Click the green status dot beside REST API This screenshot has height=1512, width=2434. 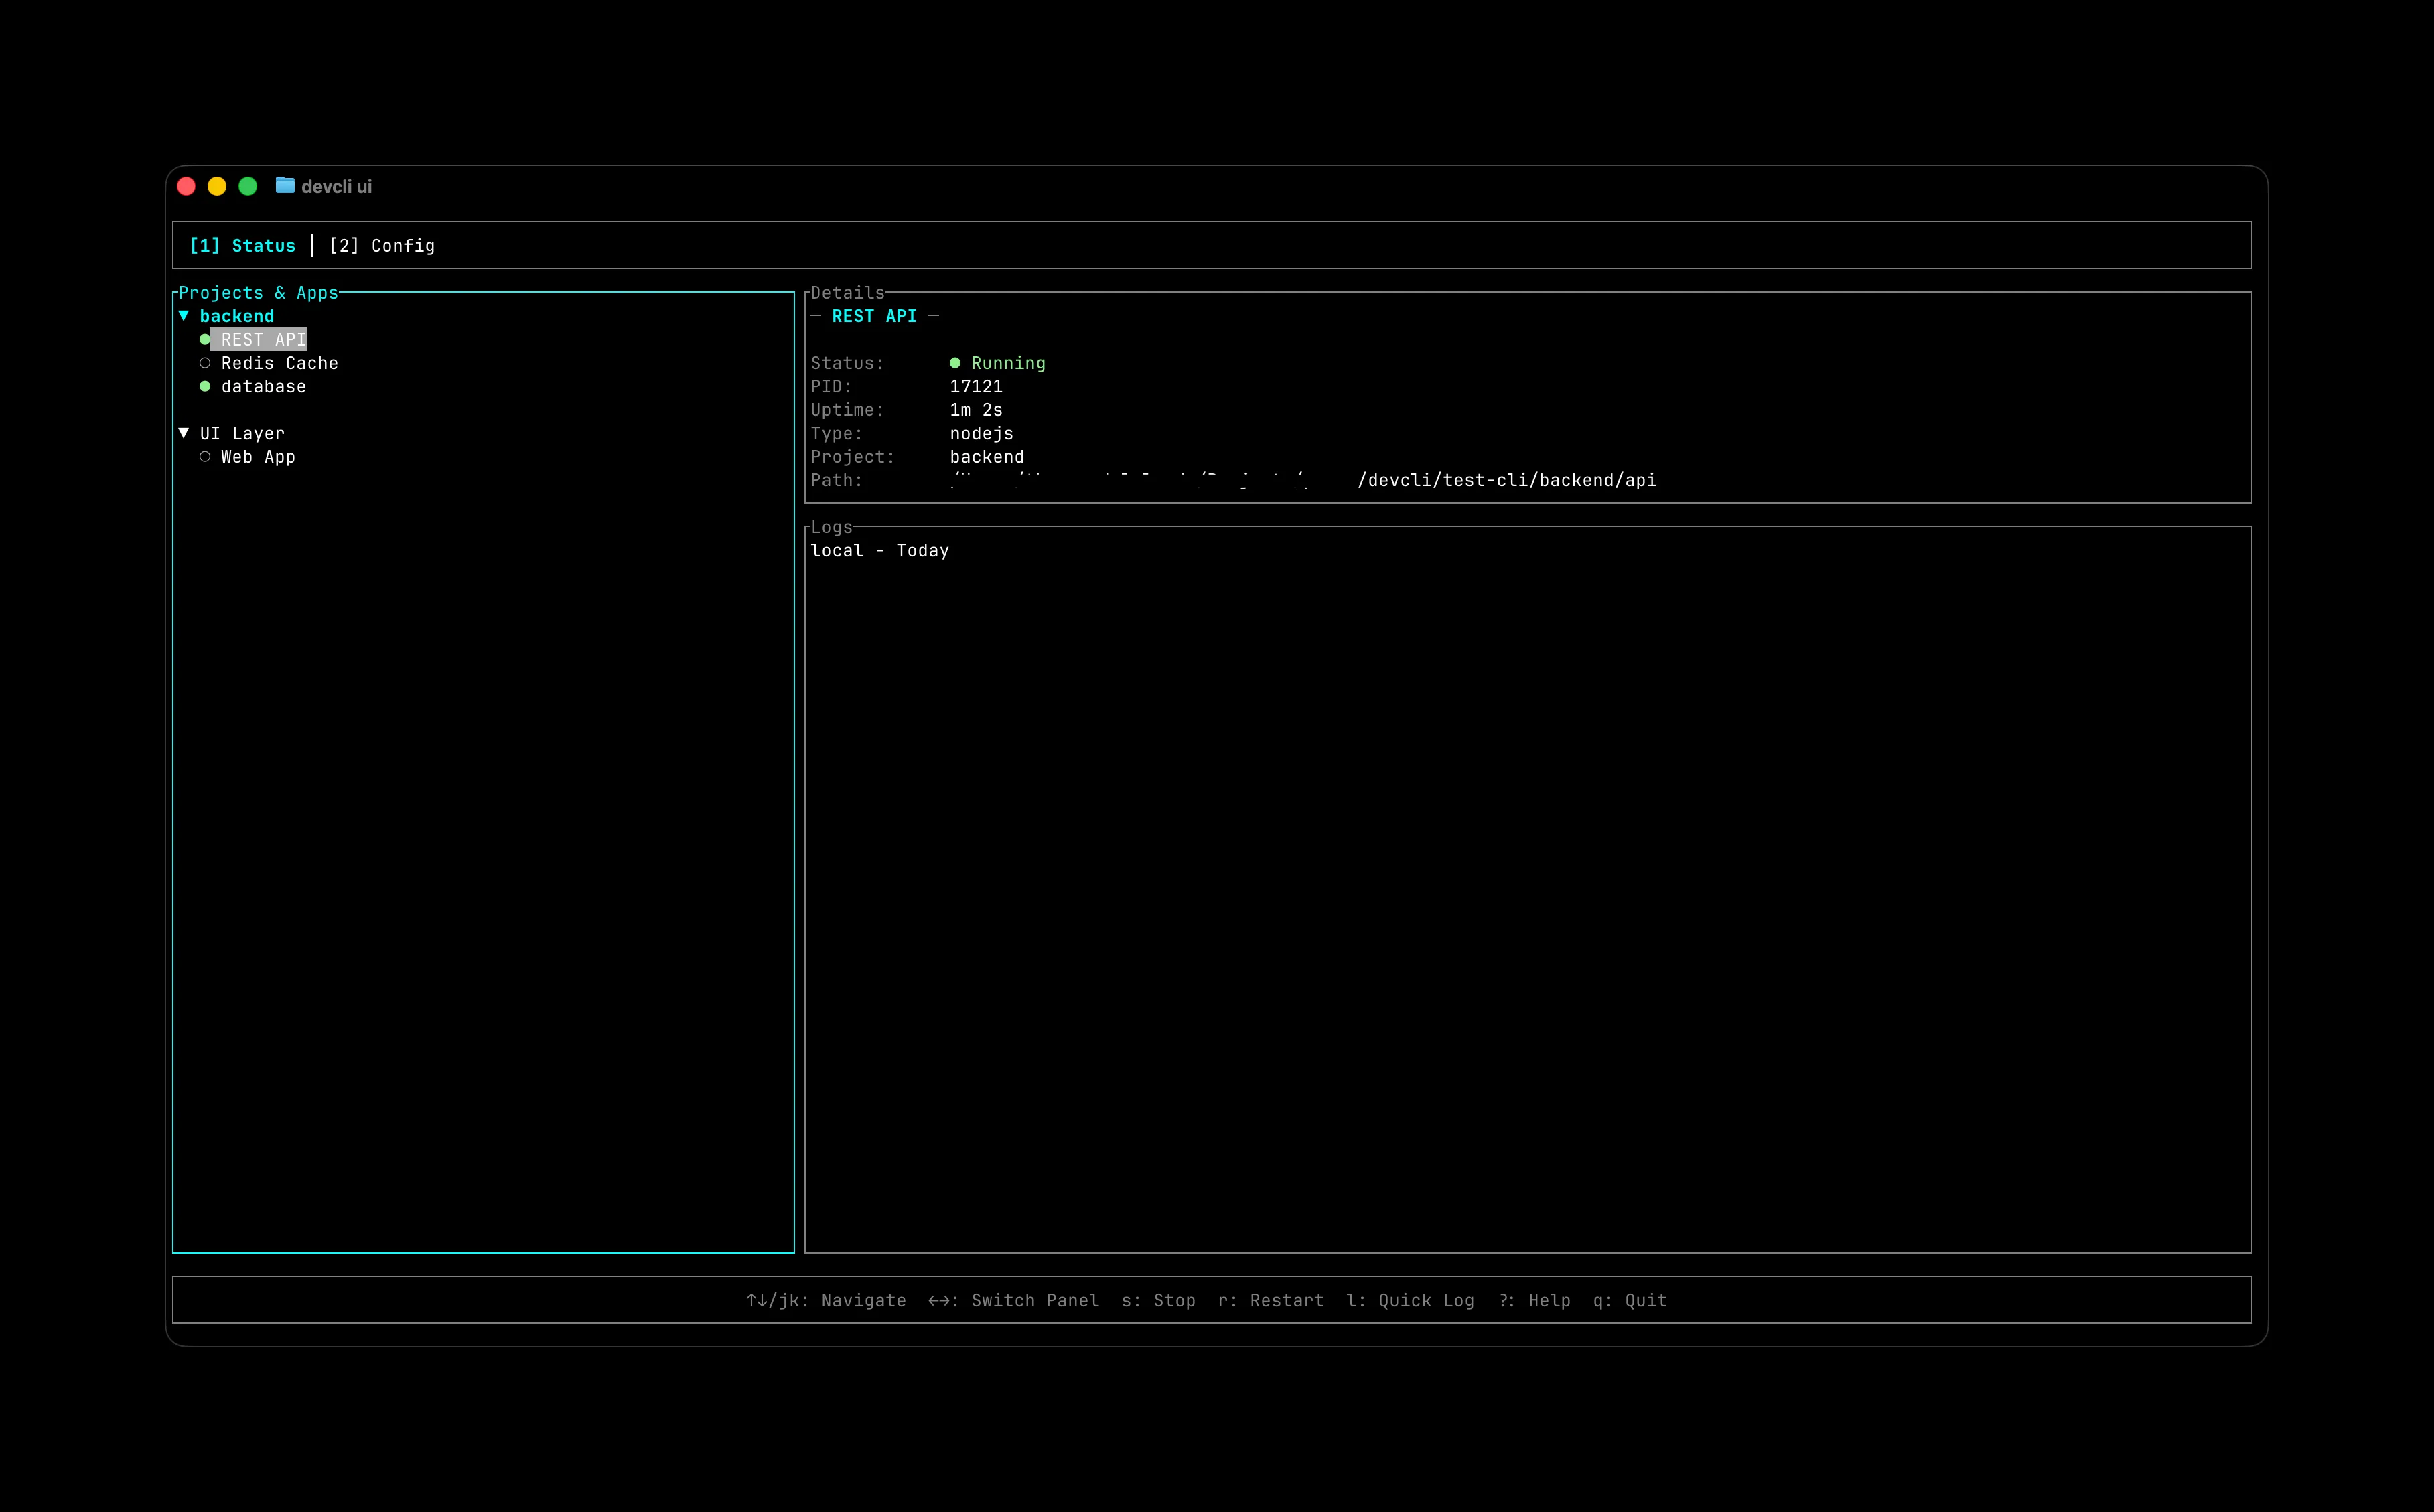(x=206, y=339)
